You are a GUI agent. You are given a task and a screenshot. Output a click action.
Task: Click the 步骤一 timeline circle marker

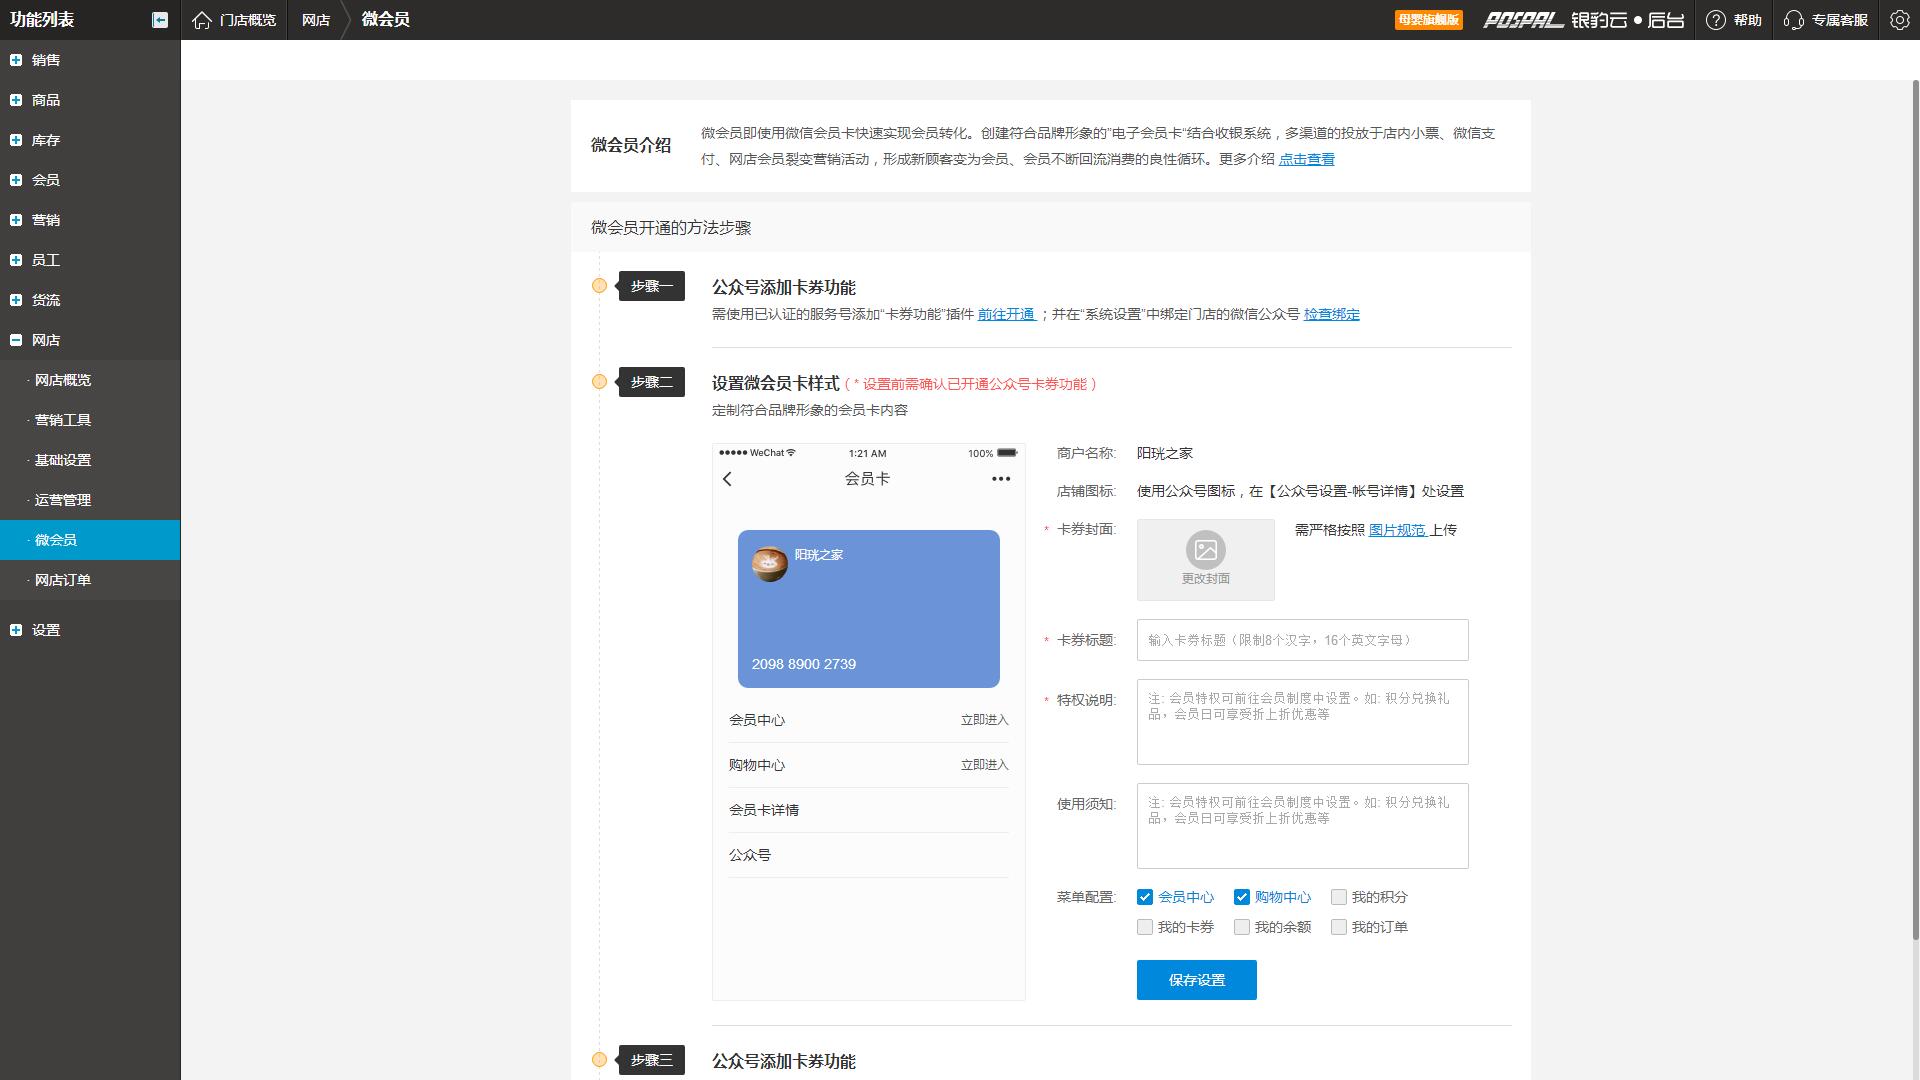coord(599,286)
